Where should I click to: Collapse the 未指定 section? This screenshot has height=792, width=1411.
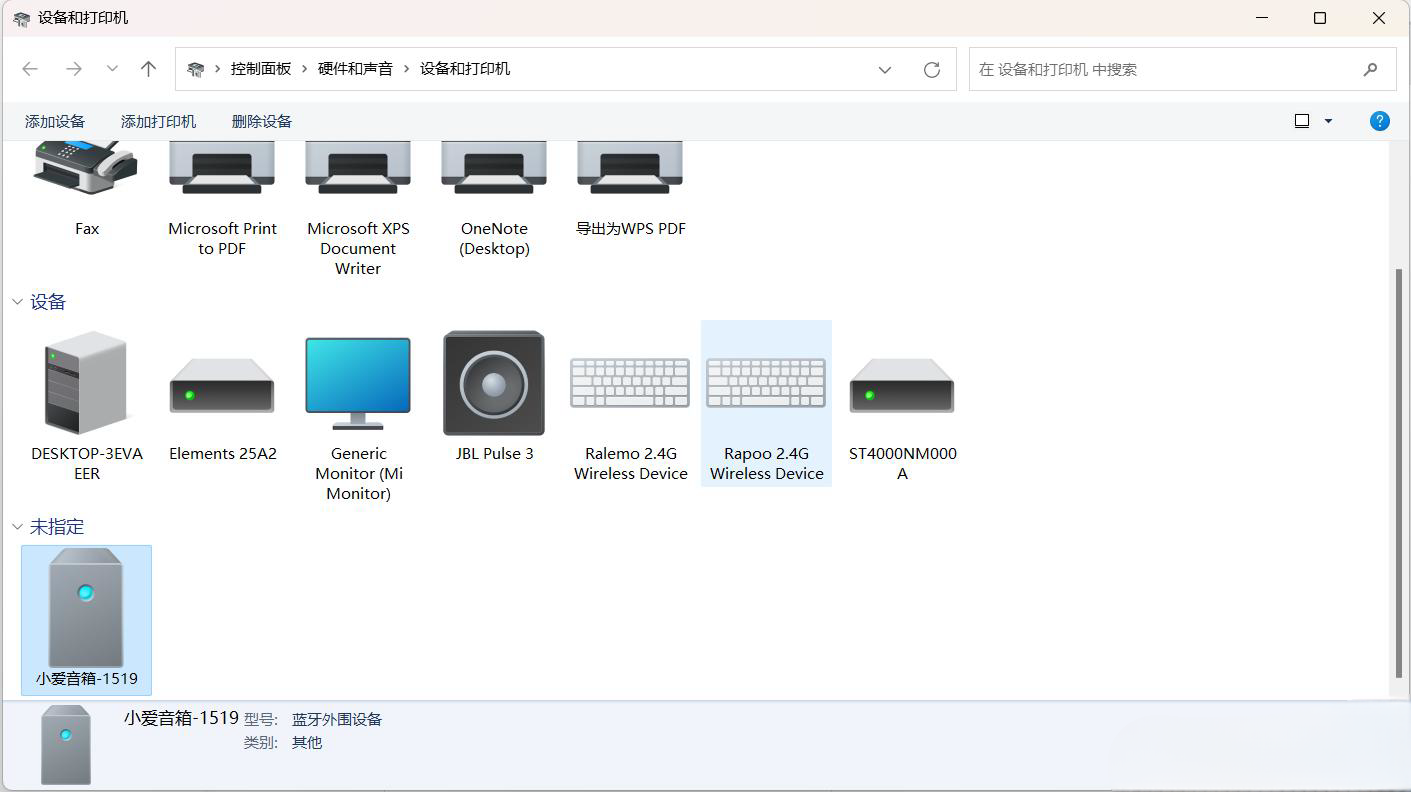point(16,526)
